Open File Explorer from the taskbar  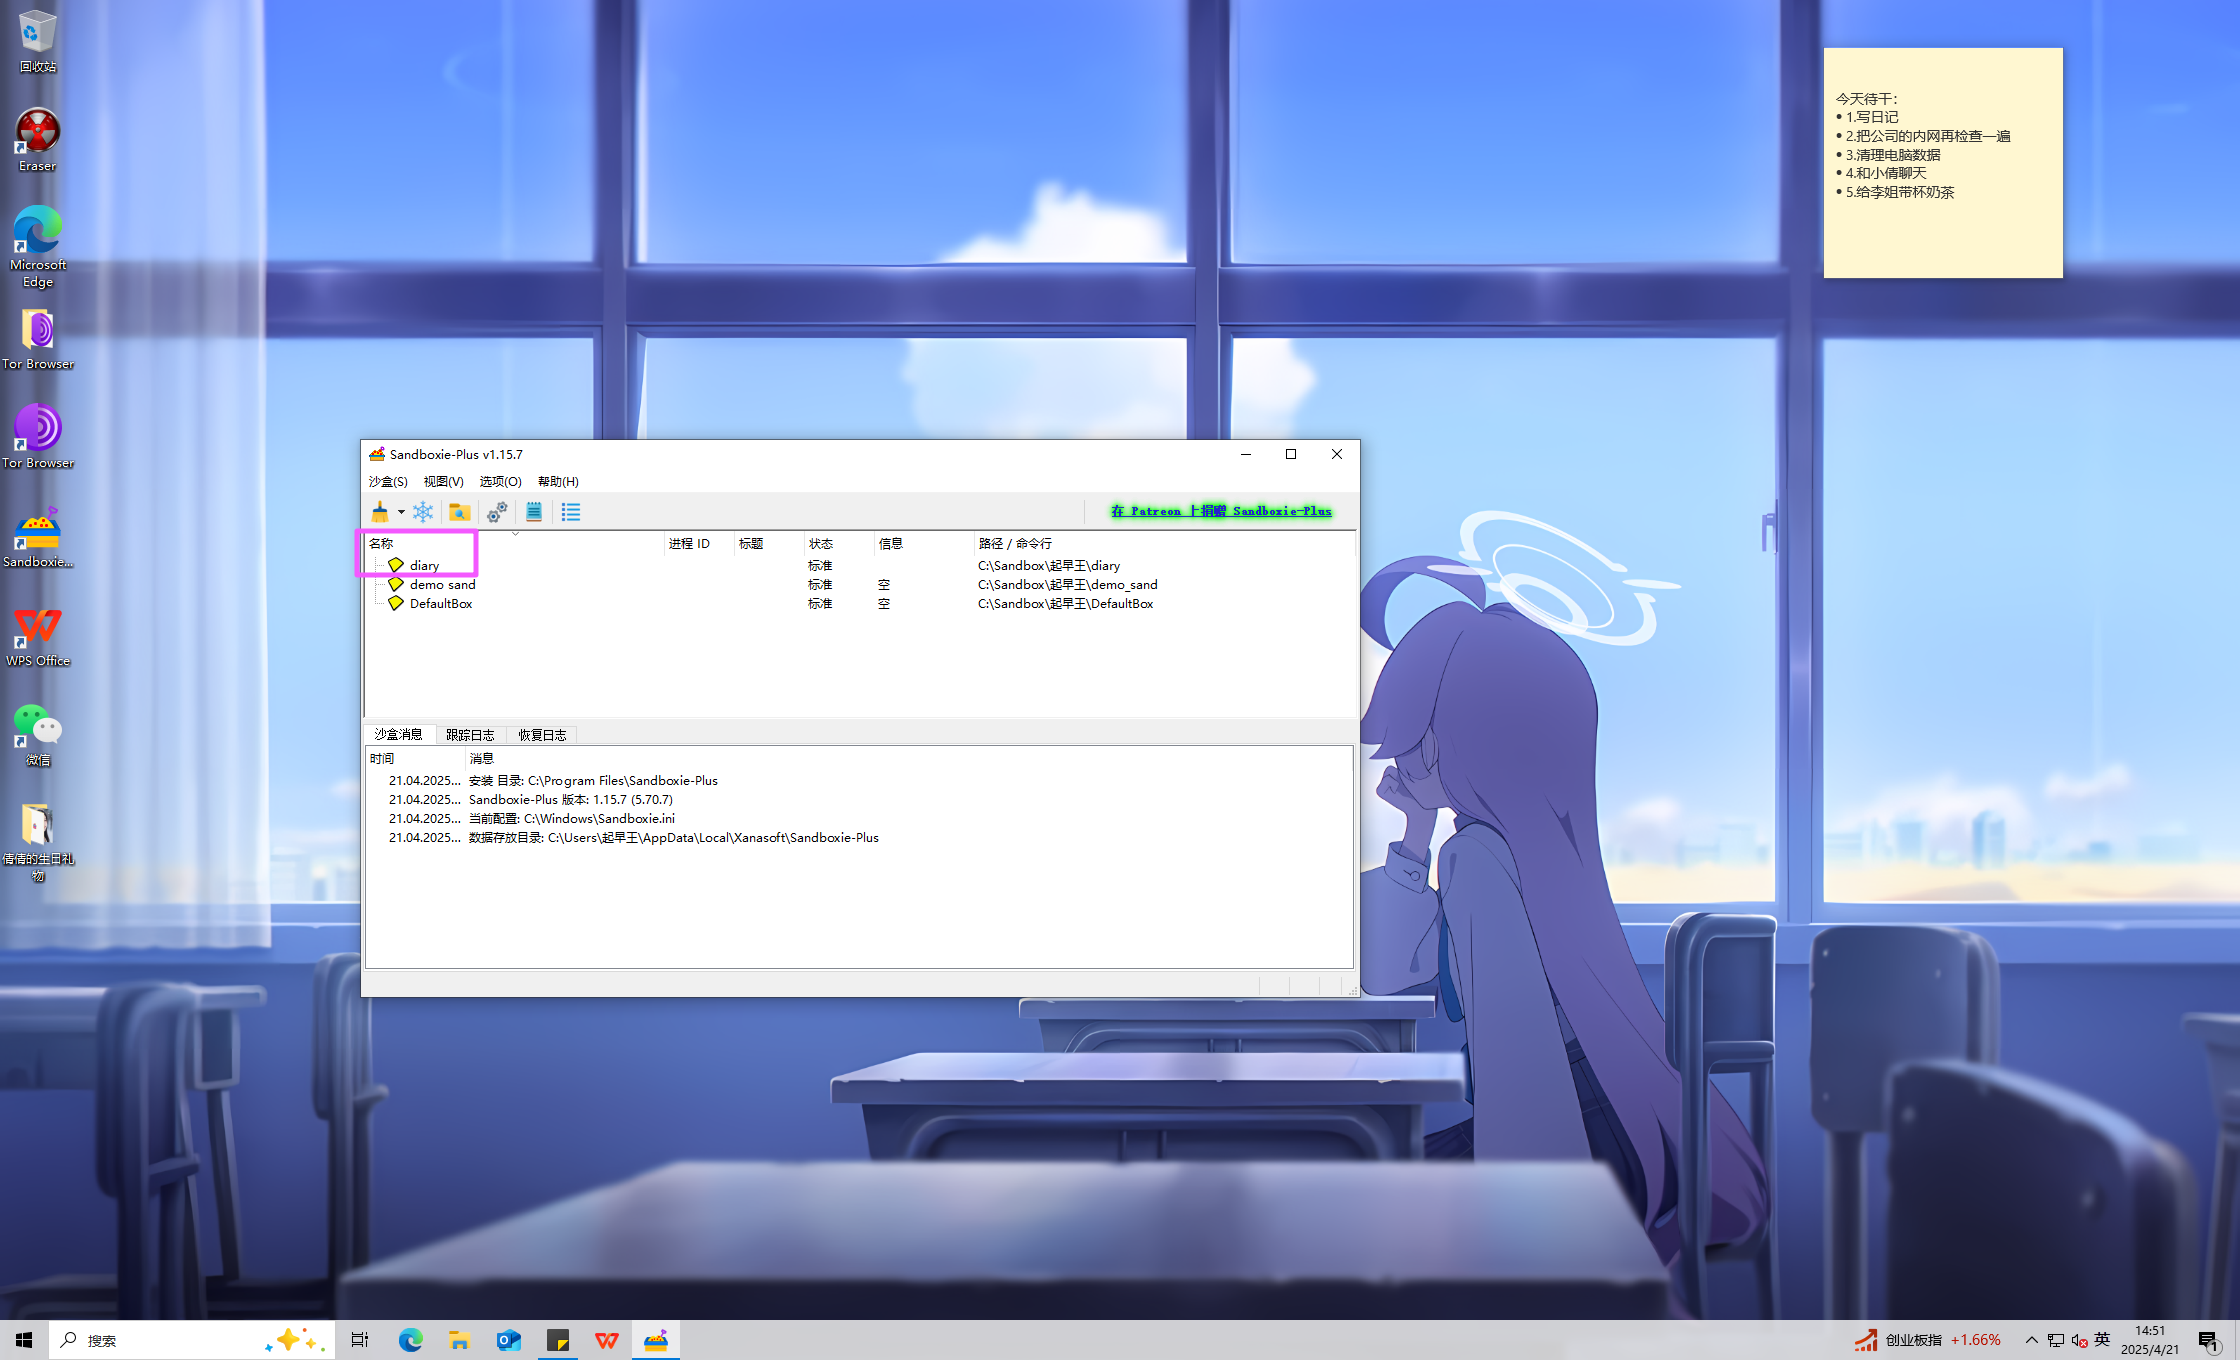pyautogui.click(x=459, y=1340)
